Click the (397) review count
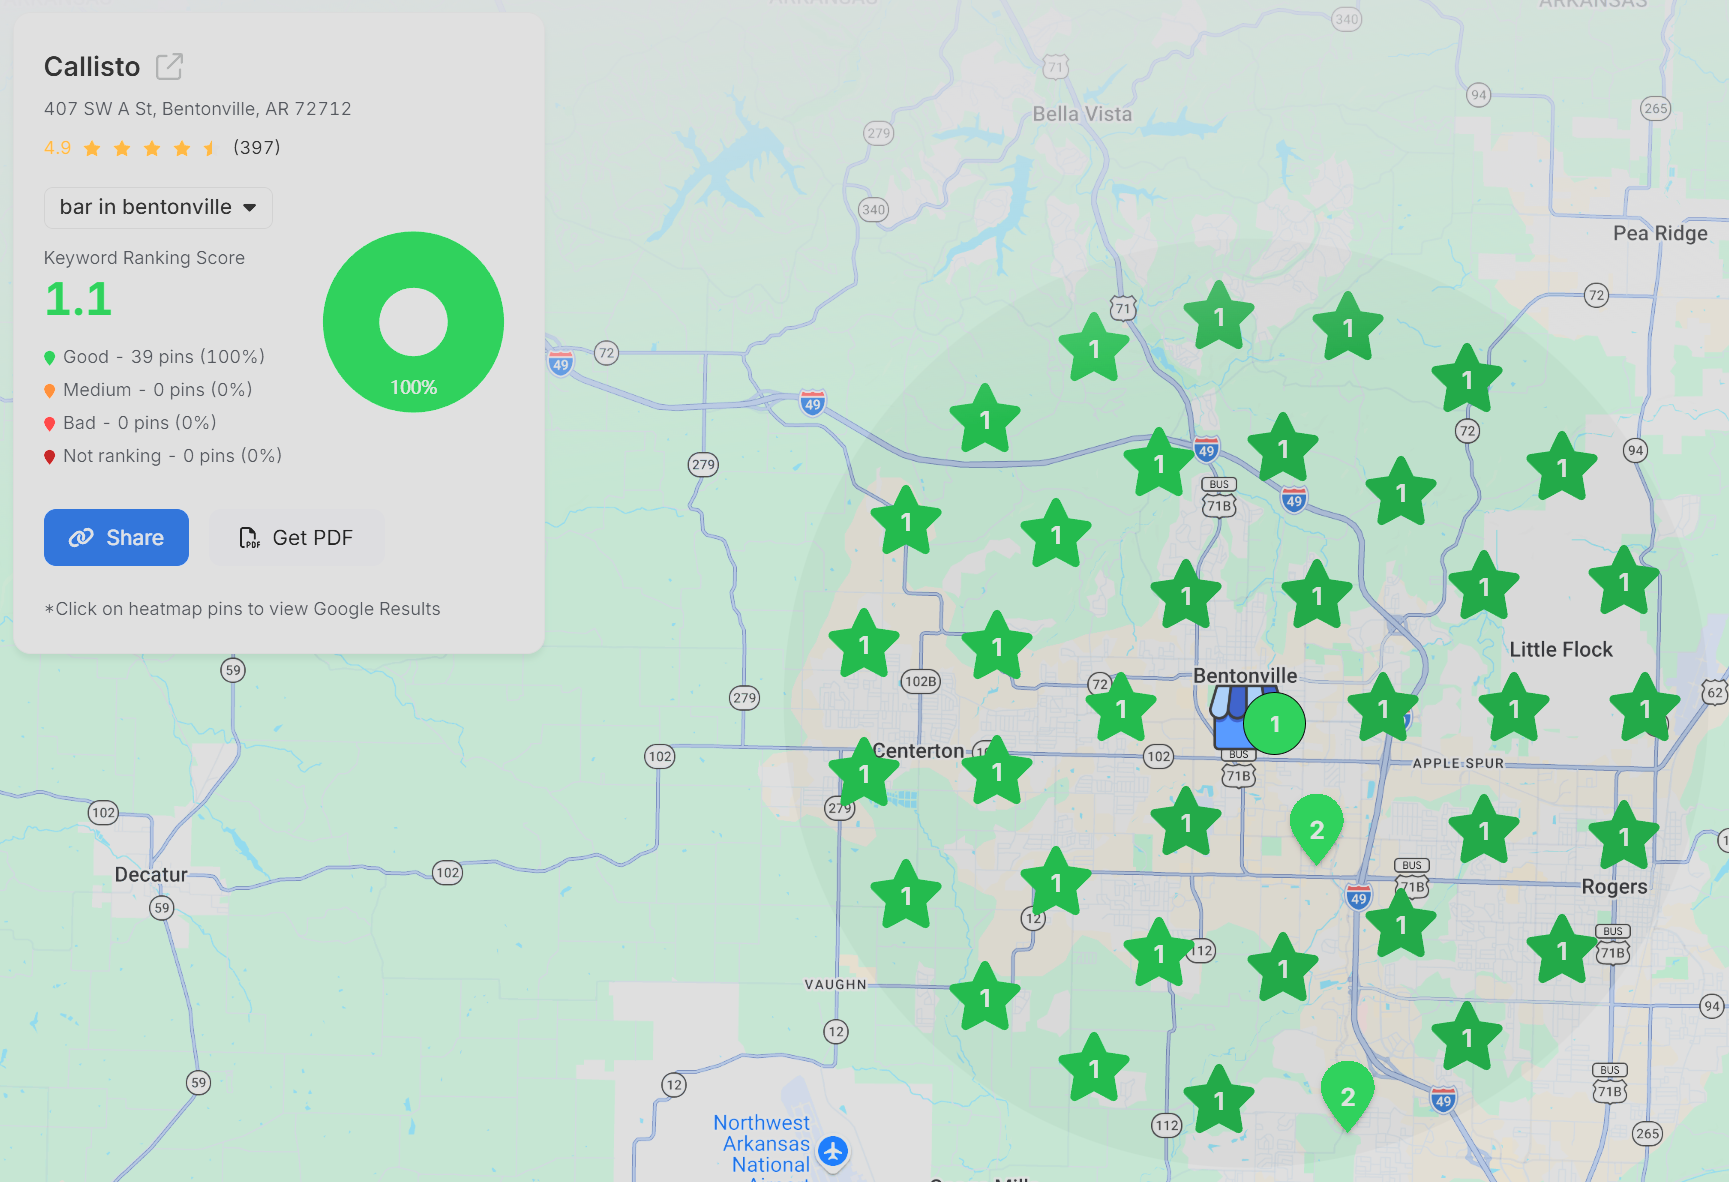 [257, 148]
